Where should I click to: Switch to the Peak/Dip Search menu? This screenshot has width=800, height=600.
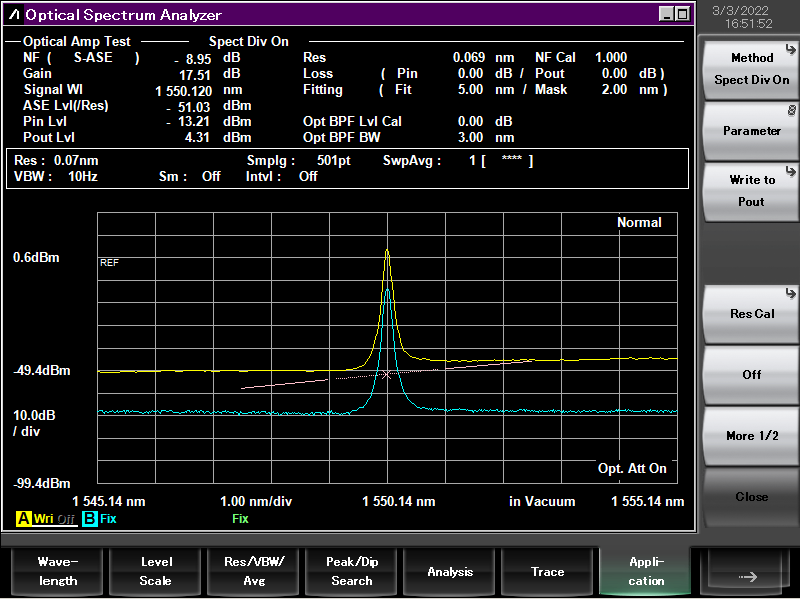351,571
